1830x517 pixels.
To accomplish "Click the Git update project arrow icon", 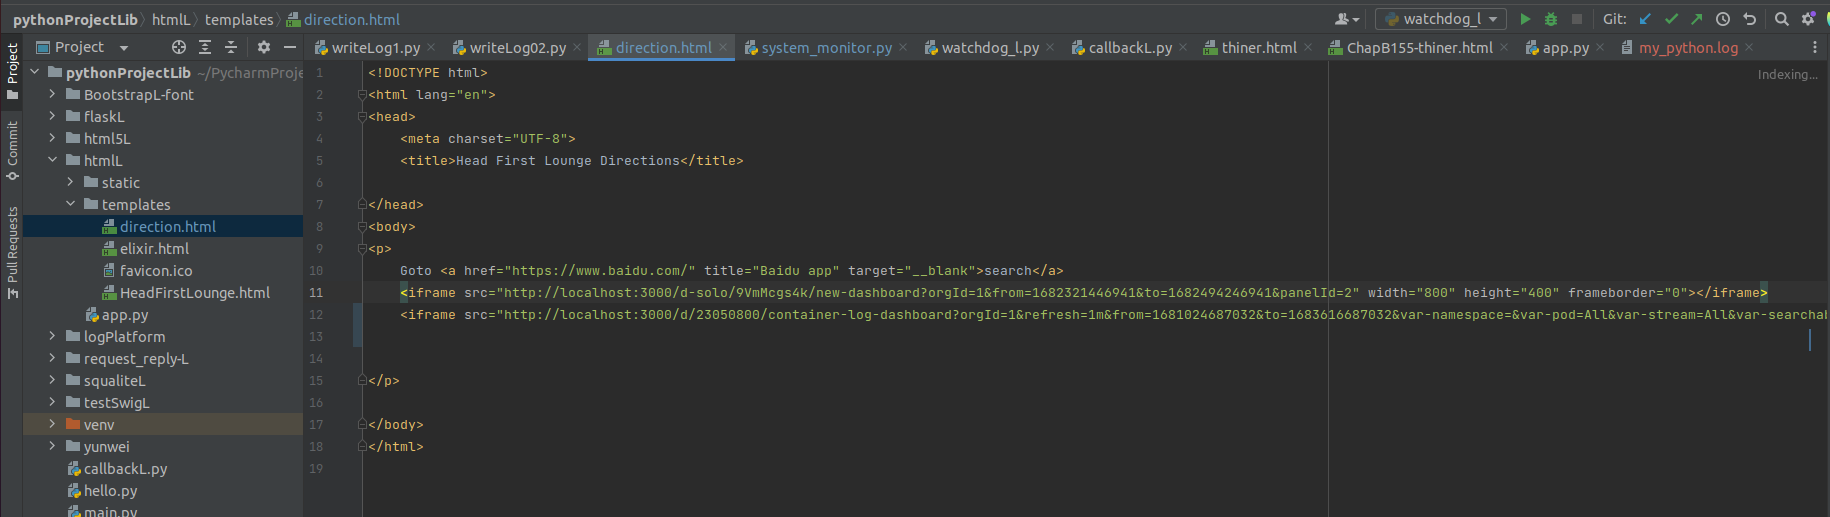I will click(x=1645, y=19).
